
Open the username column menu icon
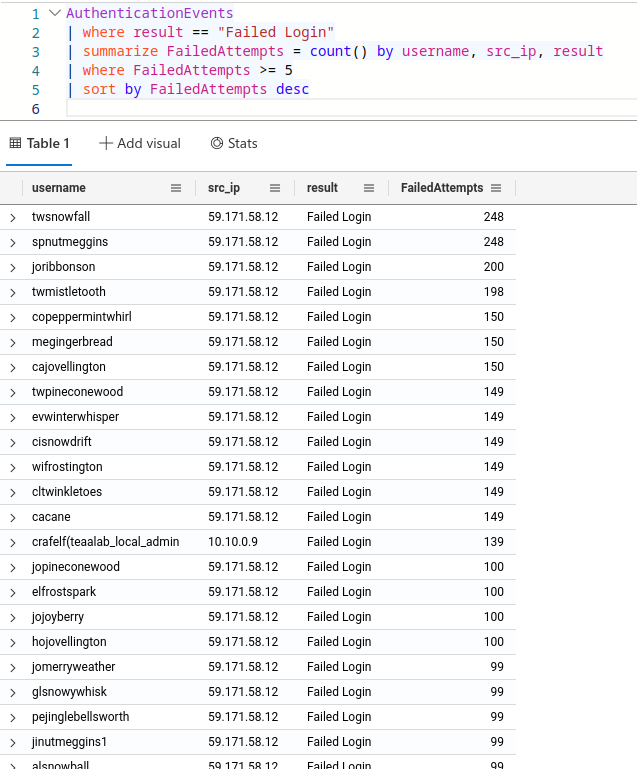pyautogui.click(x=176, y=188)
